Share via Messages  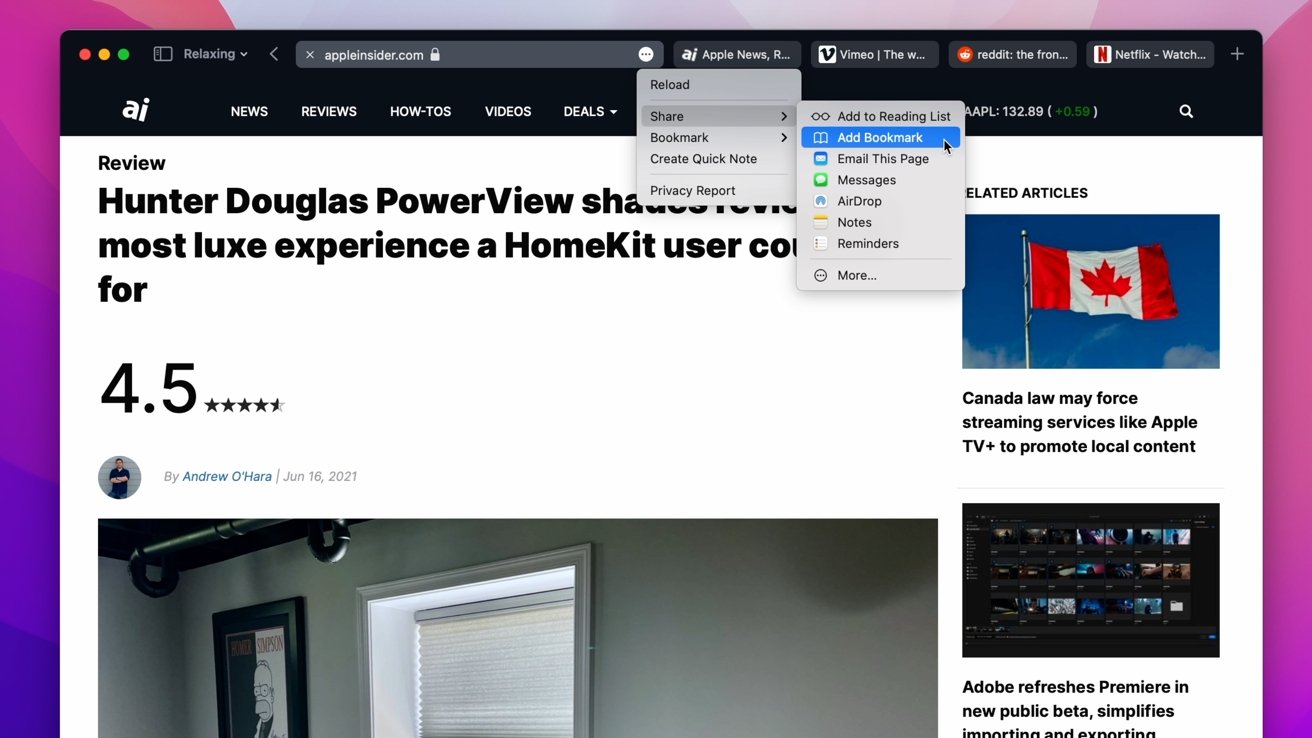(880, 180)
